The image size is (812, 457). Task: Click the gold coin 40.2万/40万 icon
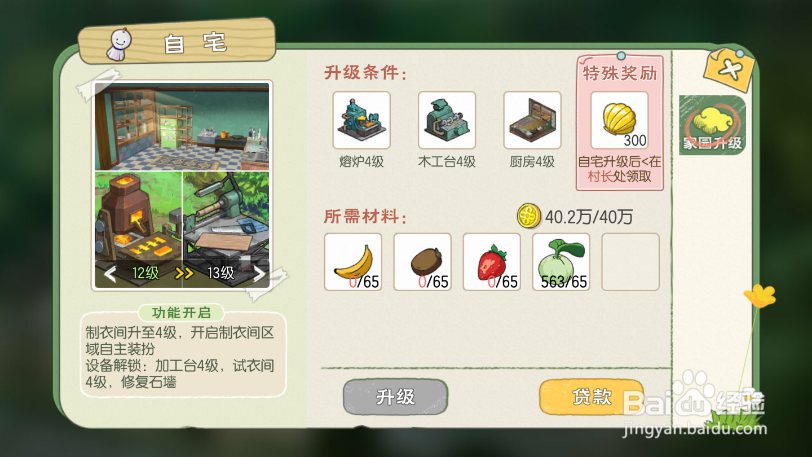[x=528, y=216]
